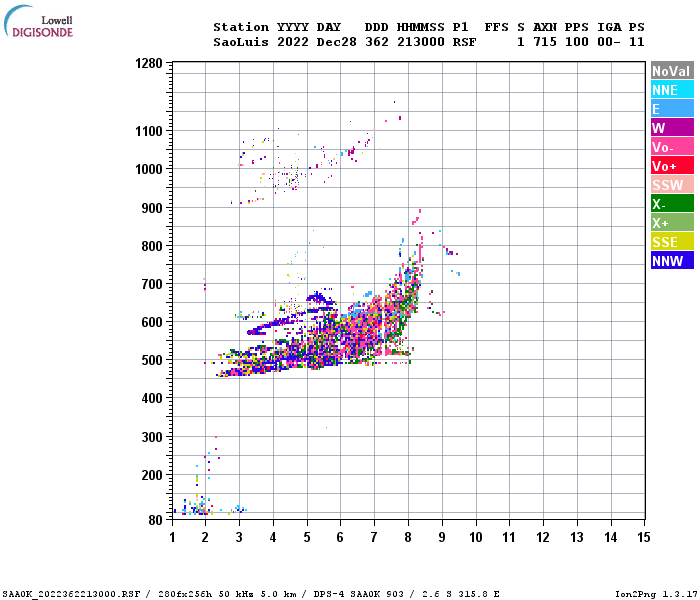Viewport: 700px width, 600px height.
Task: Click frequency axis label 12
Action: [x=543, y=537]
